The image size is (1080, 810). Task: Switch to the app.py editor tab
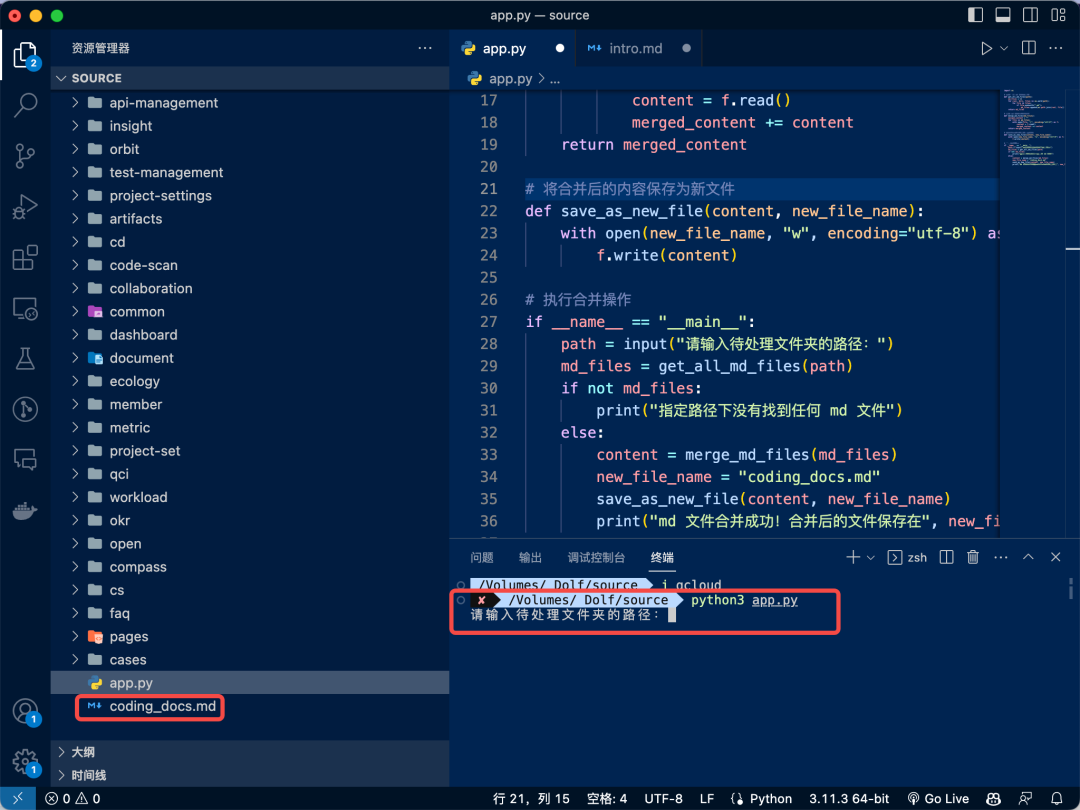[512, 48]
